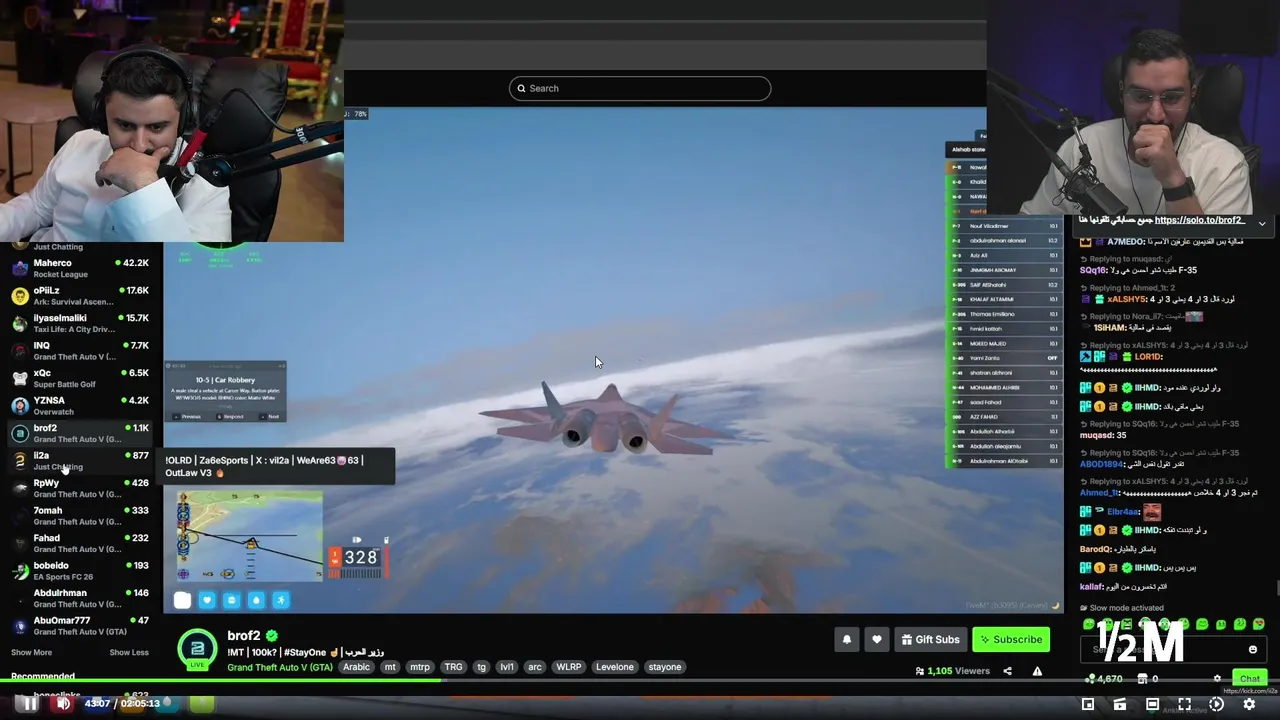Select the tg tag
Viewport: 1280px width, 720px height.
point(481,667)
